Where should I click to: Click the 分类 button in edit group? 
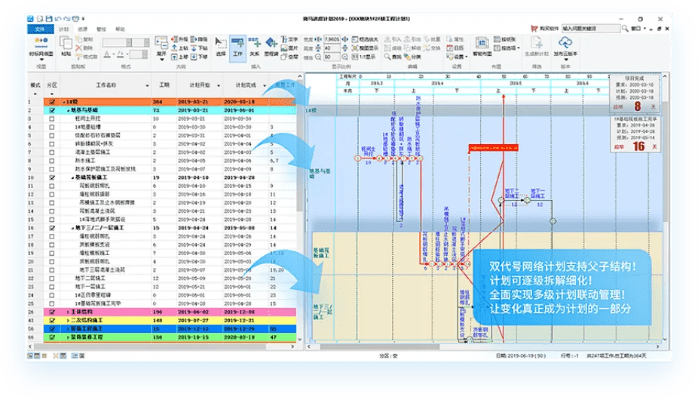[x=412, y=57]
